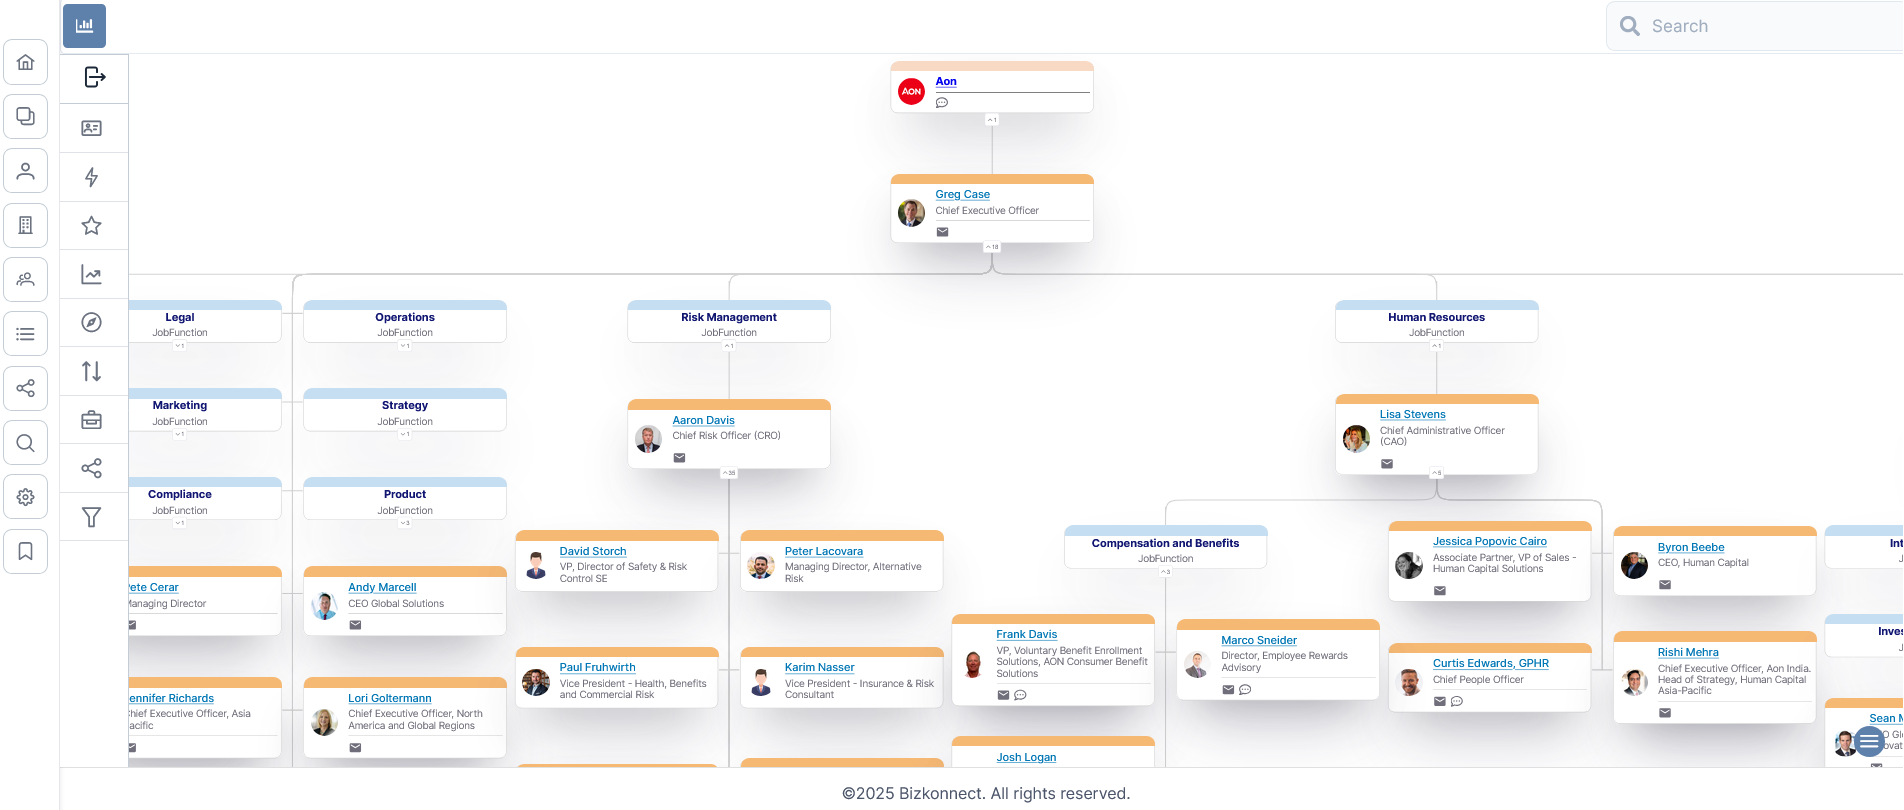The height and width of the screenshot is (810, 1904).
Task: Click the magnifier icon in left sidebar
Action: pyautogui.click(x=26, y=443)
